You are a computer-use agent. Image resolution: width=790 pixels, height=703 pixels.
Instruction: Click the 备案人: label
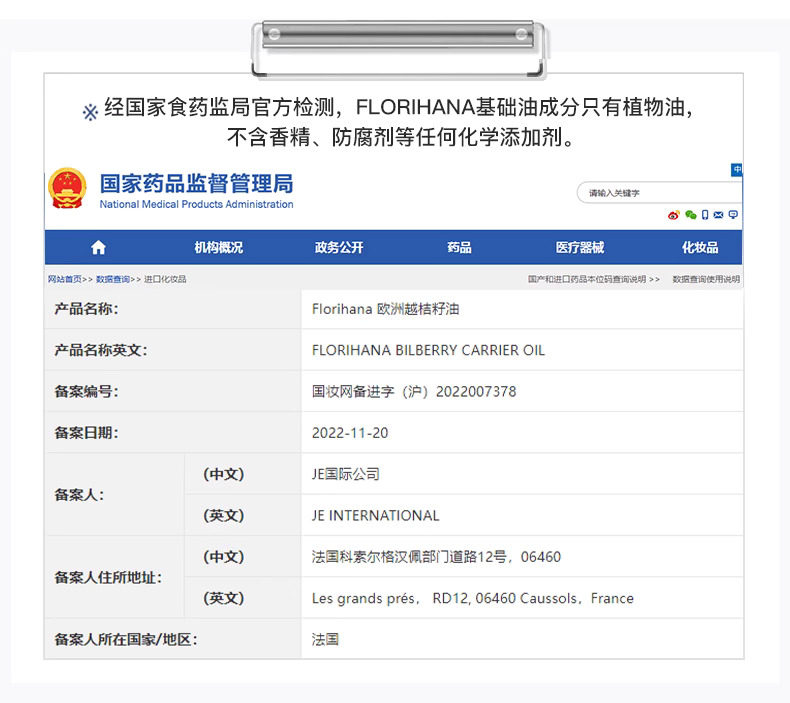point(79,495)
